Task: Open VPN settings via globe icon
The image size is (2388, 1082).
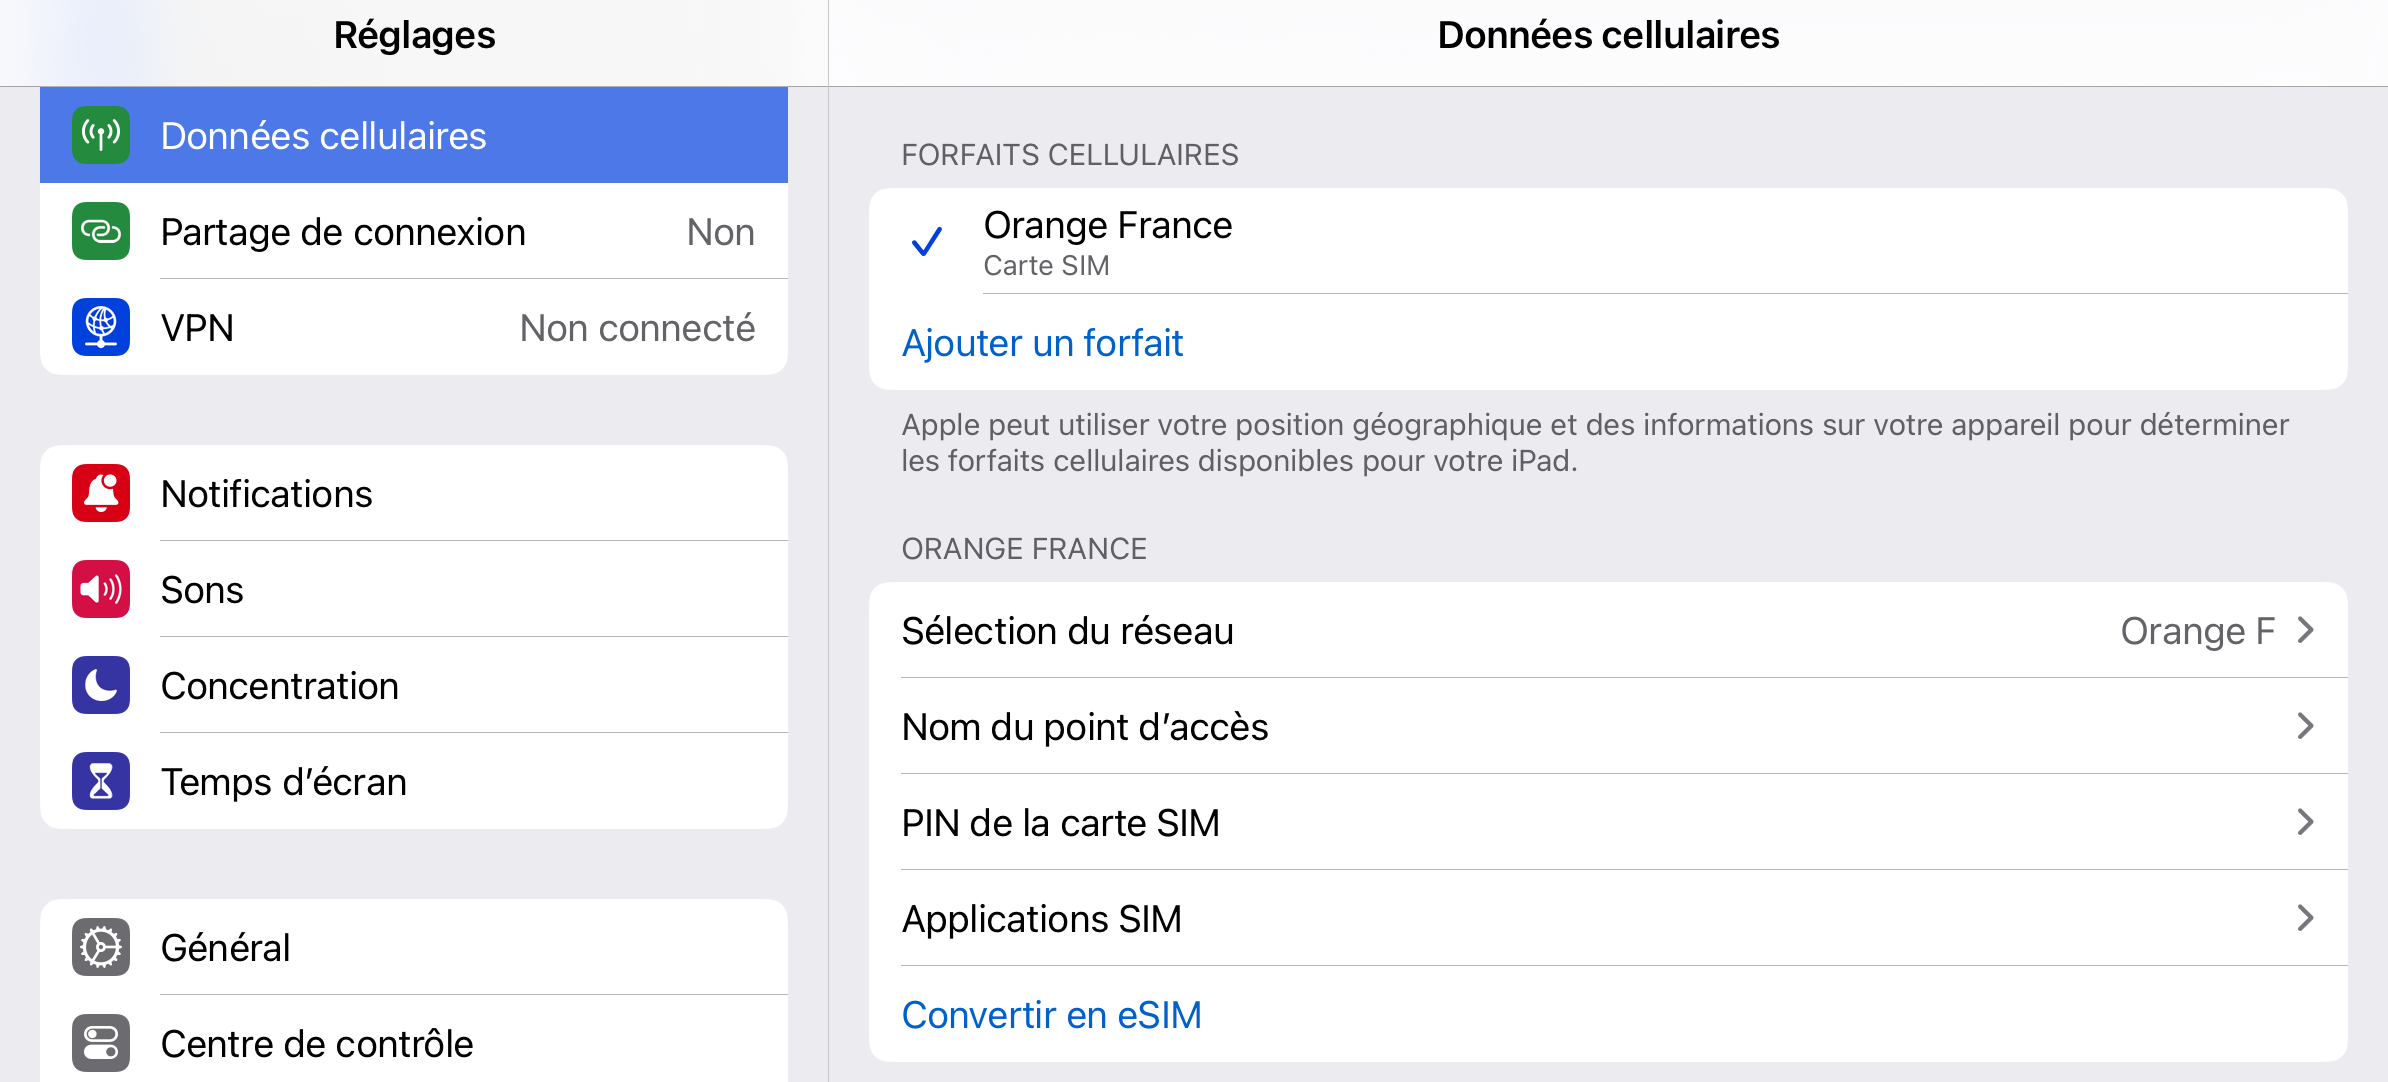Action: 100,327
